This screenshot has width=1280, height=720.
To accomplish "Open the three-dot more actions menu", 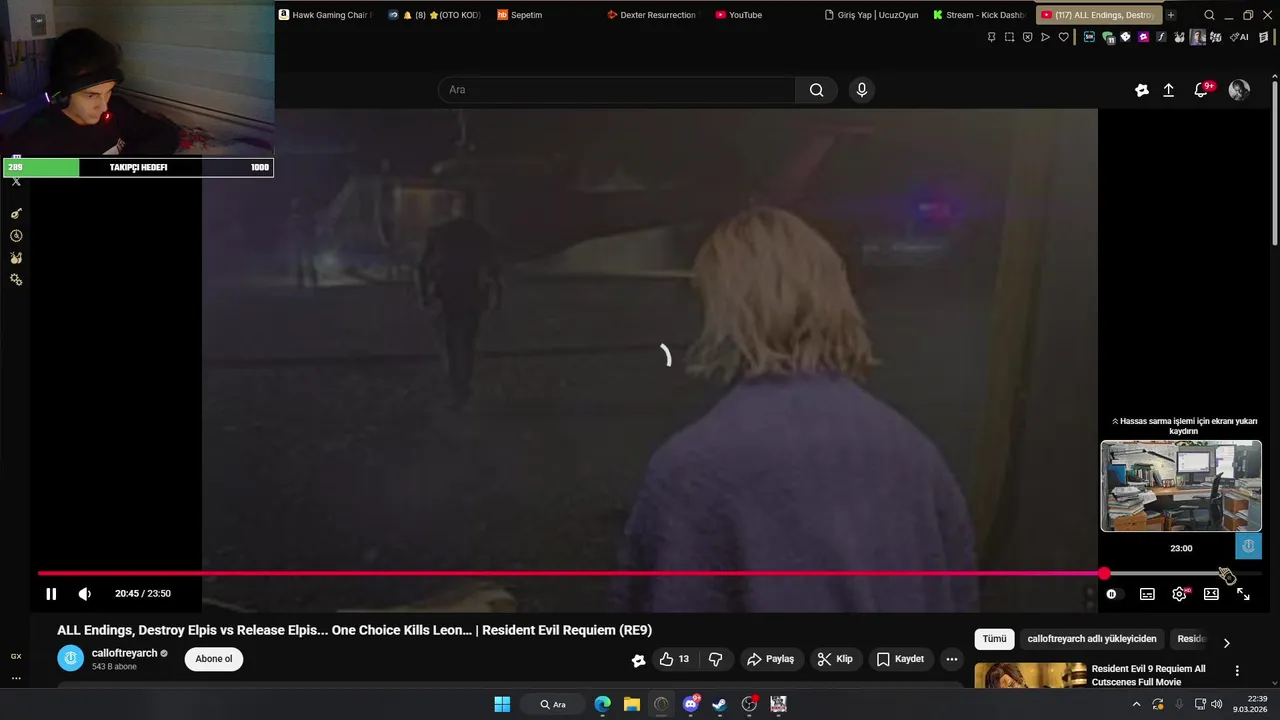I will pos(952,659).
